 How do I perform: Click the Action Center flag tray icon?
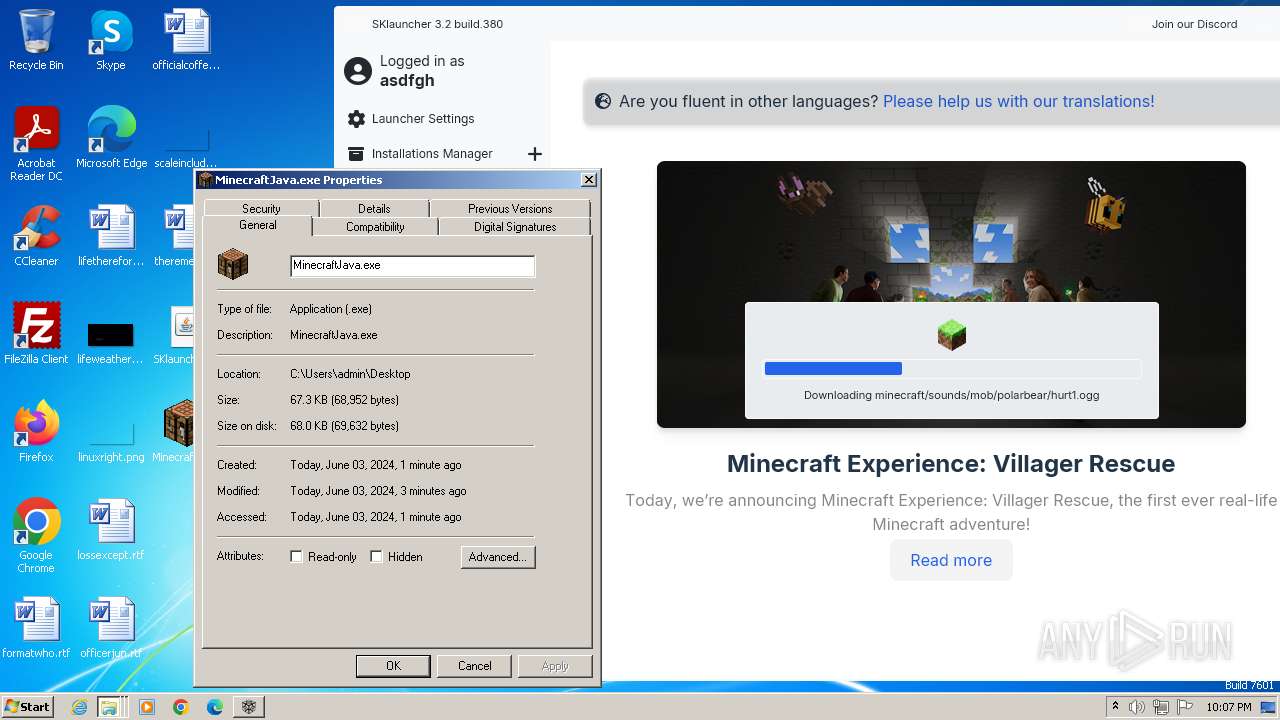click(x=1185, y=707)
